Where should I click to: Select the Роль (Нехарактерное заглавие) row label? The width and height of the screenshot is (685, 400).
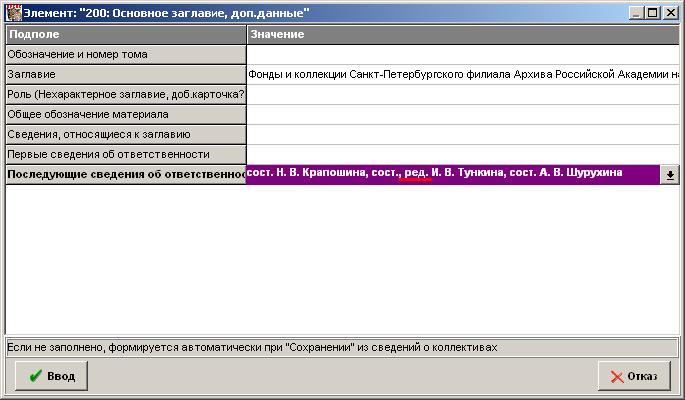point(126,95)
